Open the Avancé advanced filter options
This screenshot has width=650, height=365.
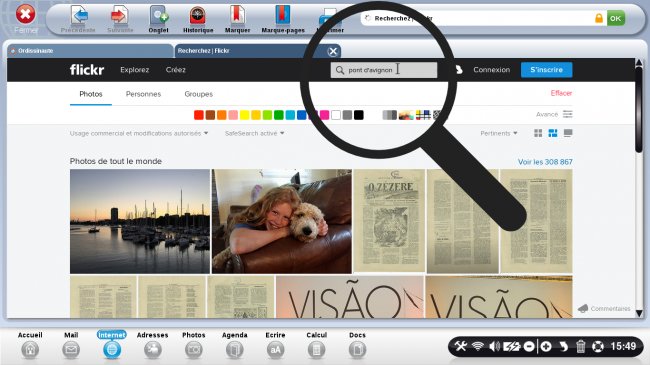(x=554, y=114)
